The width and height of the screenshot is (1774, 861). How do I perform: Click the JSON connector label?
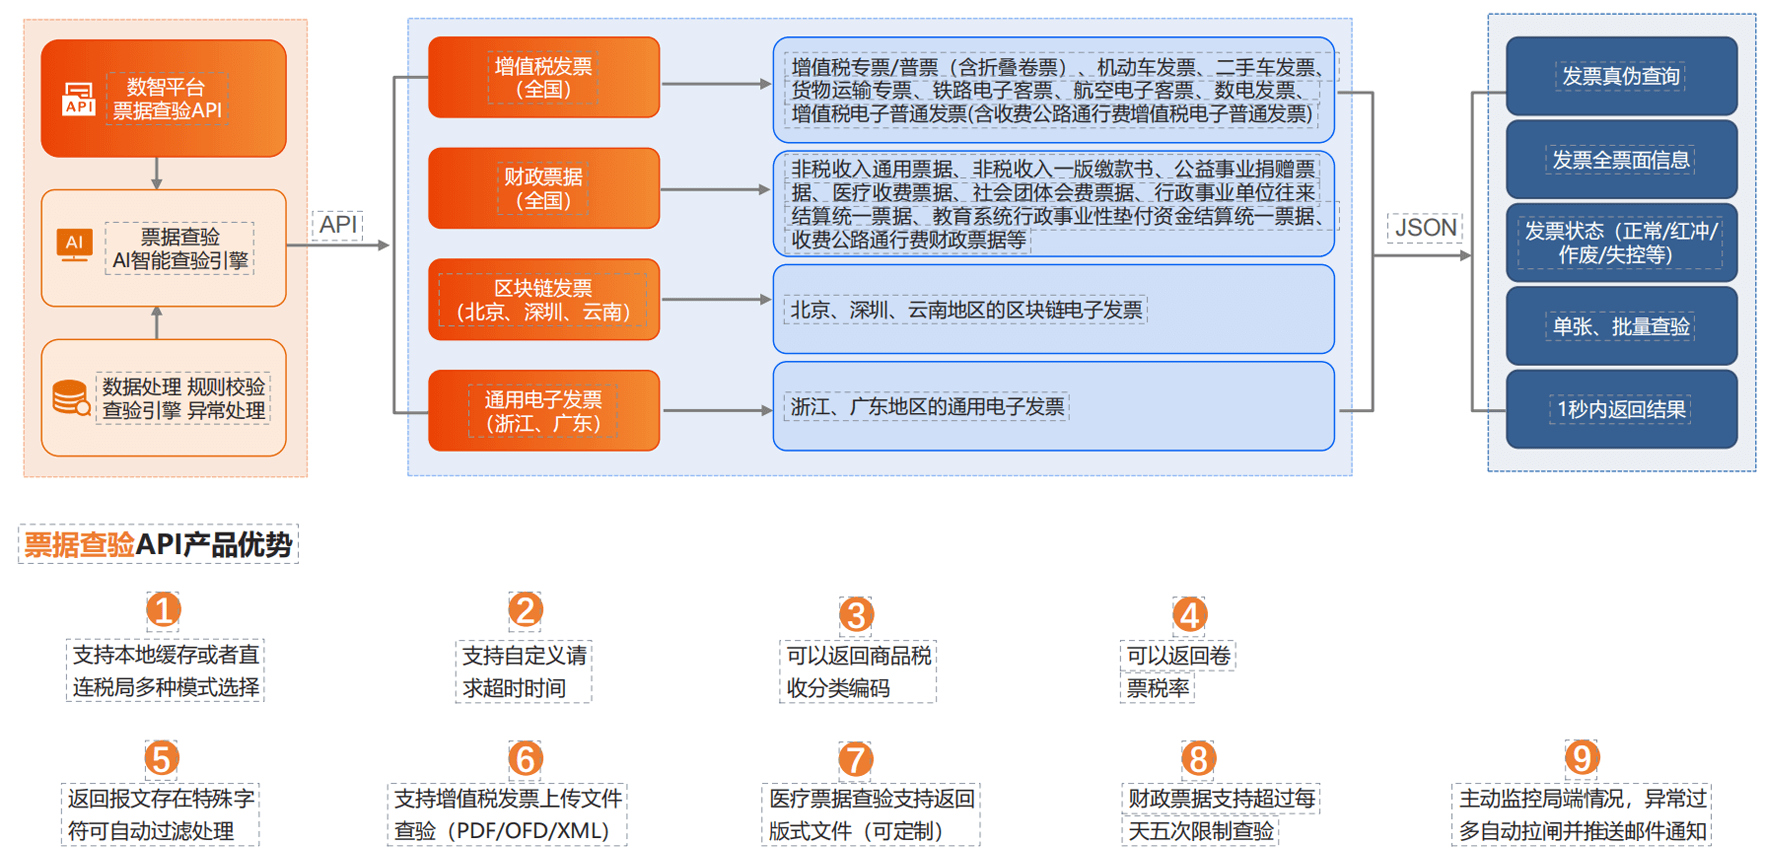[x=1426, y=228]
